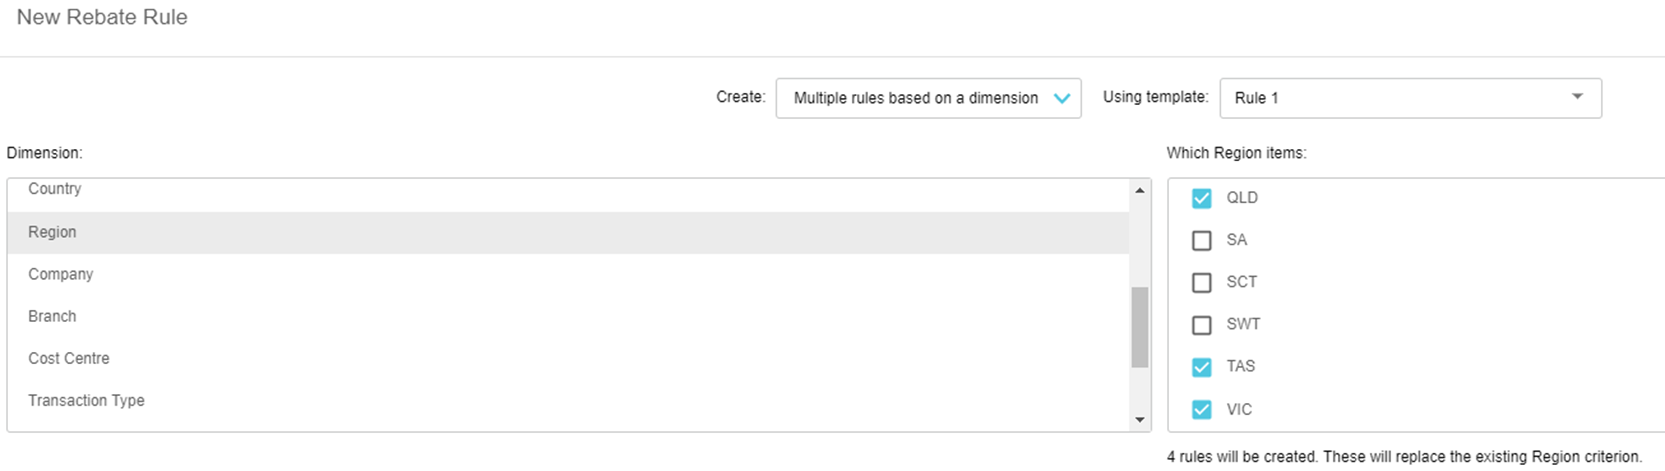The height and width of the screenshot is (471, 1665).
Task: Check the SA region checkbox
Action: click(1201, 240)
